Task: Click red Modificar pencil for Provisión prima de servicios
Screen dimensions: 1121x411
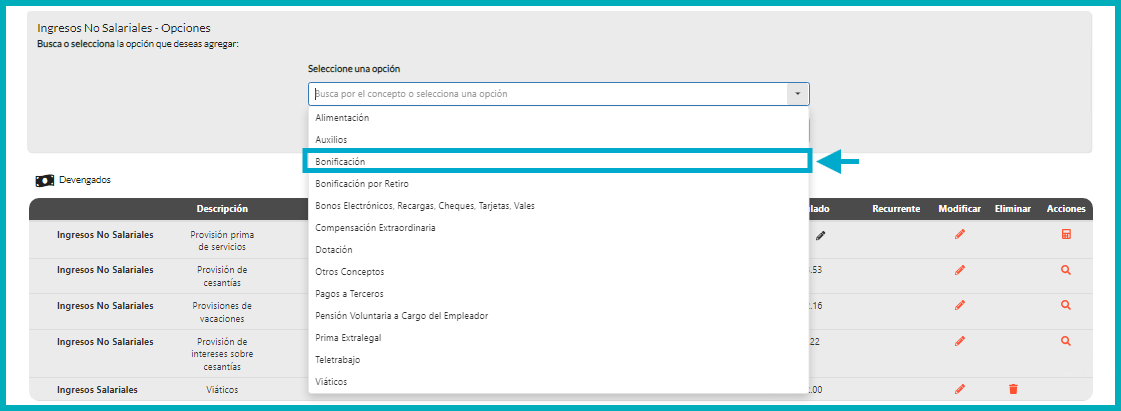Action: [x=960, y=234]
